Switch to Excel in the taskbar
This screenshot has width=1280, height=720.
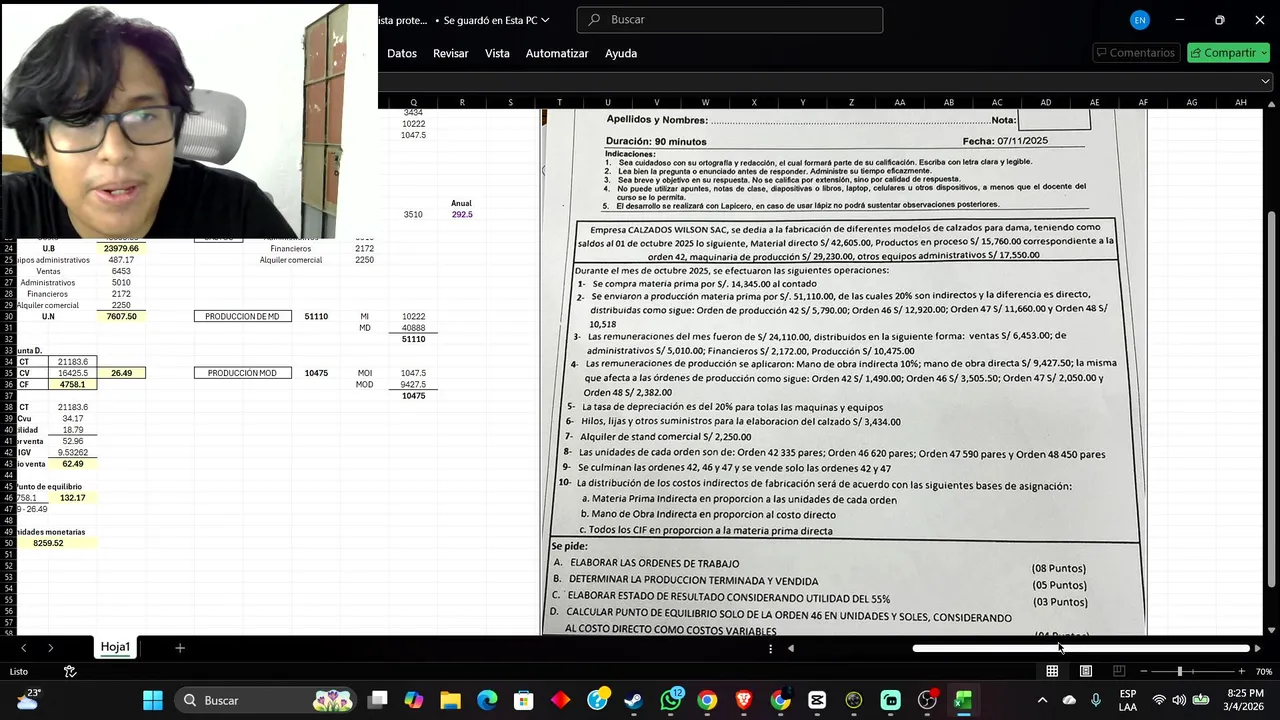[x=963, y=700]
